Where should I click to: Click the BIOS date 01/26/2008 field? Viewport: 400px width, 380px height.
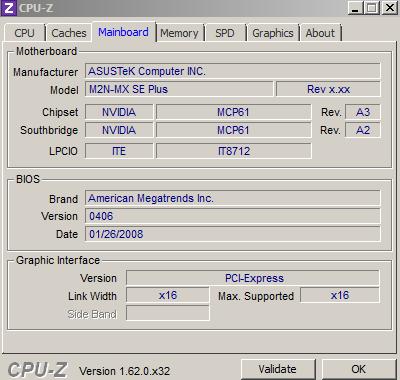point(233,234)
